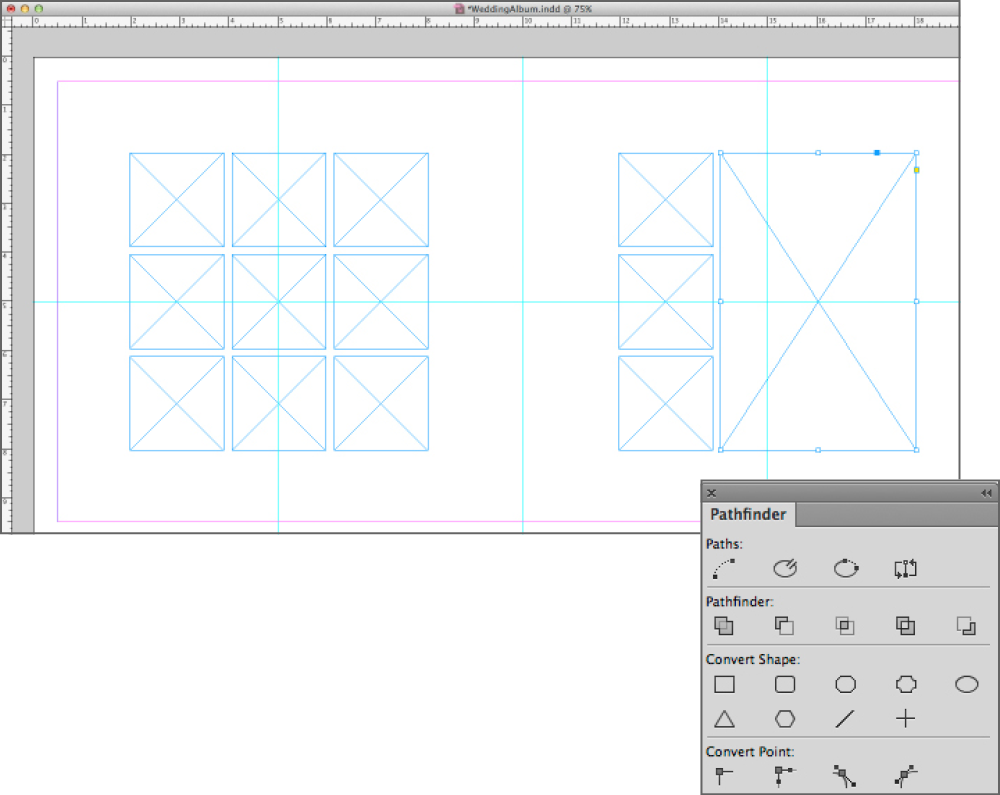Select the Pathfinder tab
Image resolution: width=1000 pixels, height=795 pixels.
(x=748, y=514)
